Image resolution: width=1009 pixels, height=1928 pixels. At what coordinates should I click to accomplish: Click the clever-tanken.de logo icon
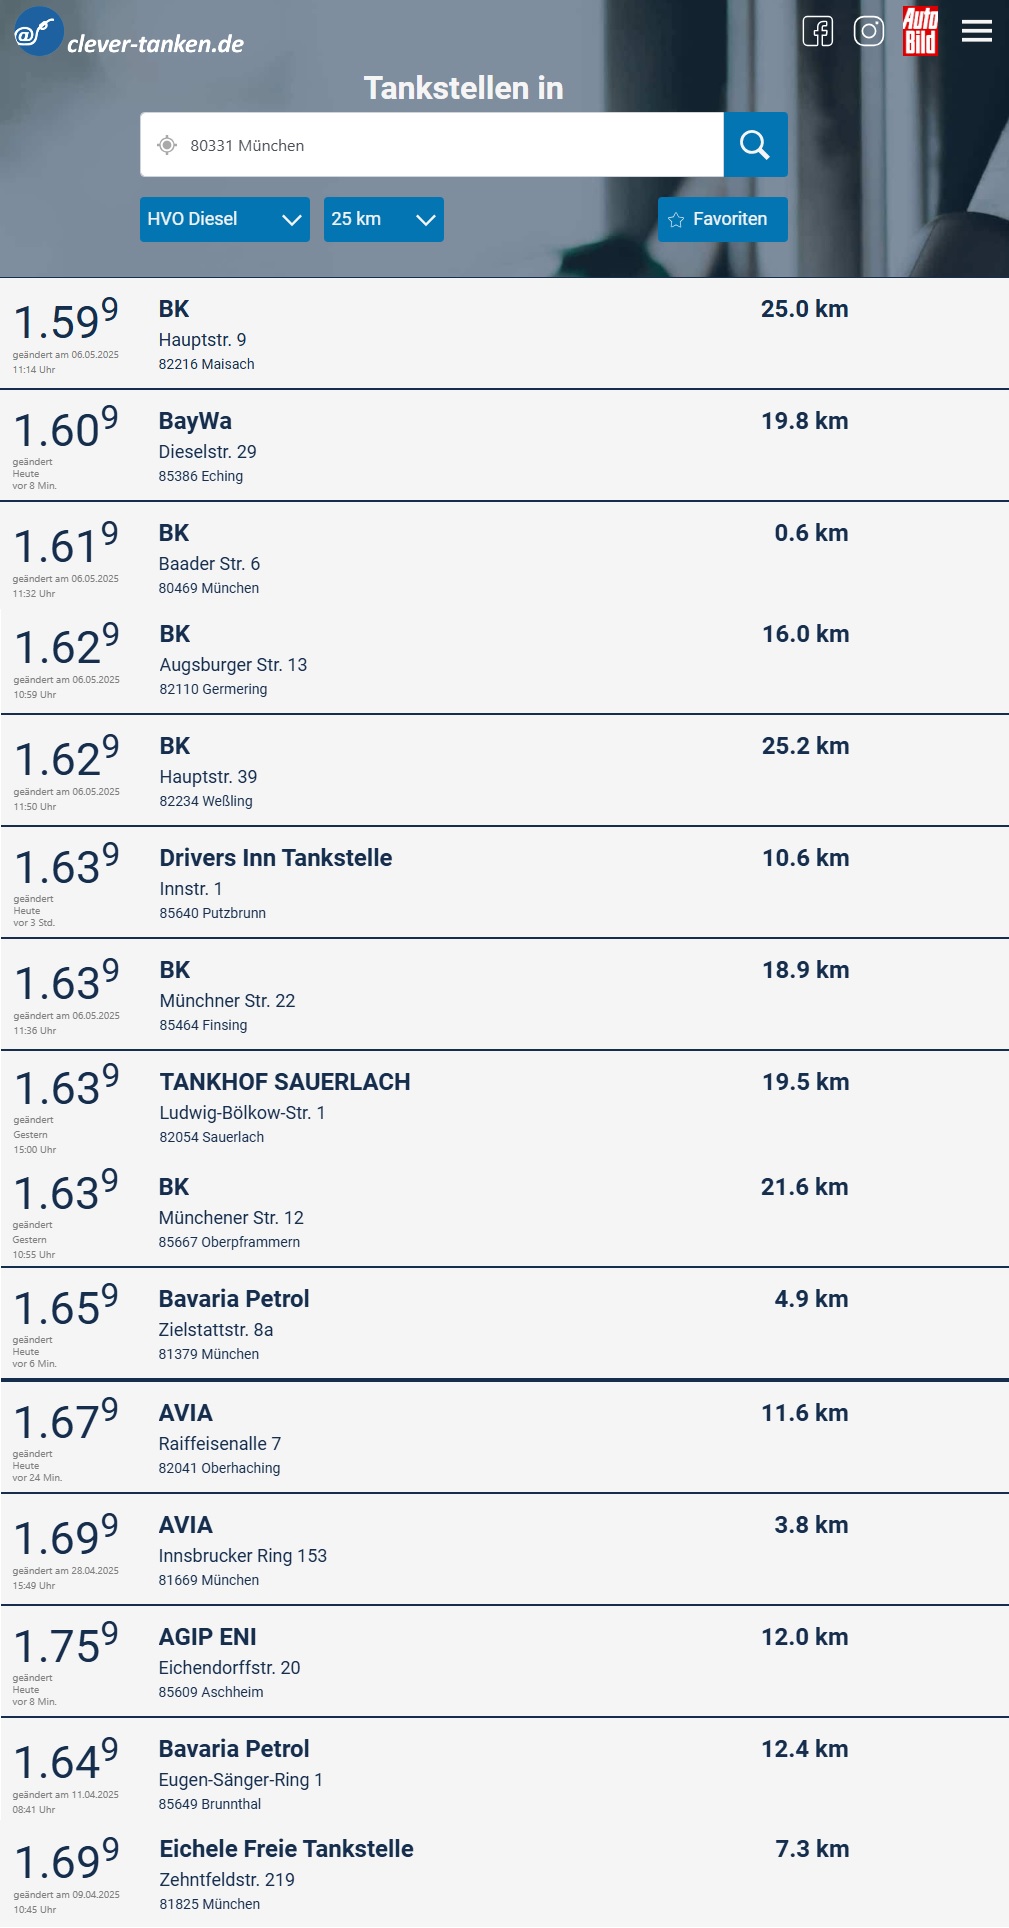pos(38,32)
